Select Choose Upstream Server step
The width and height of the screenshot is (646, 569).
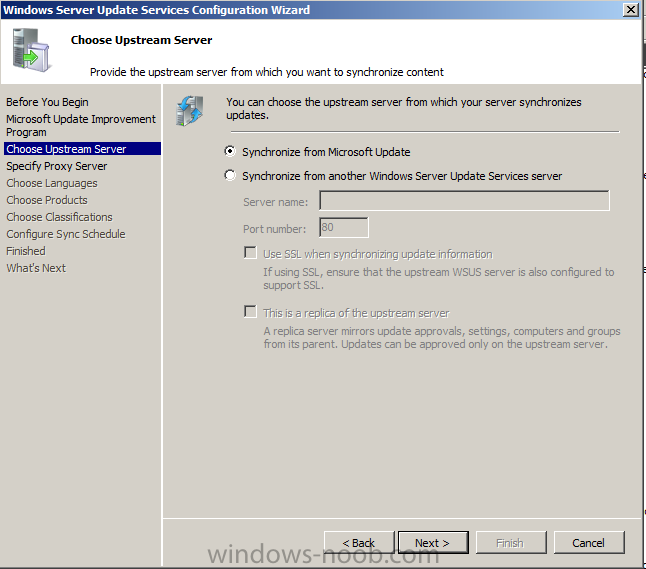pyautogui.click(x=82, y=149)
